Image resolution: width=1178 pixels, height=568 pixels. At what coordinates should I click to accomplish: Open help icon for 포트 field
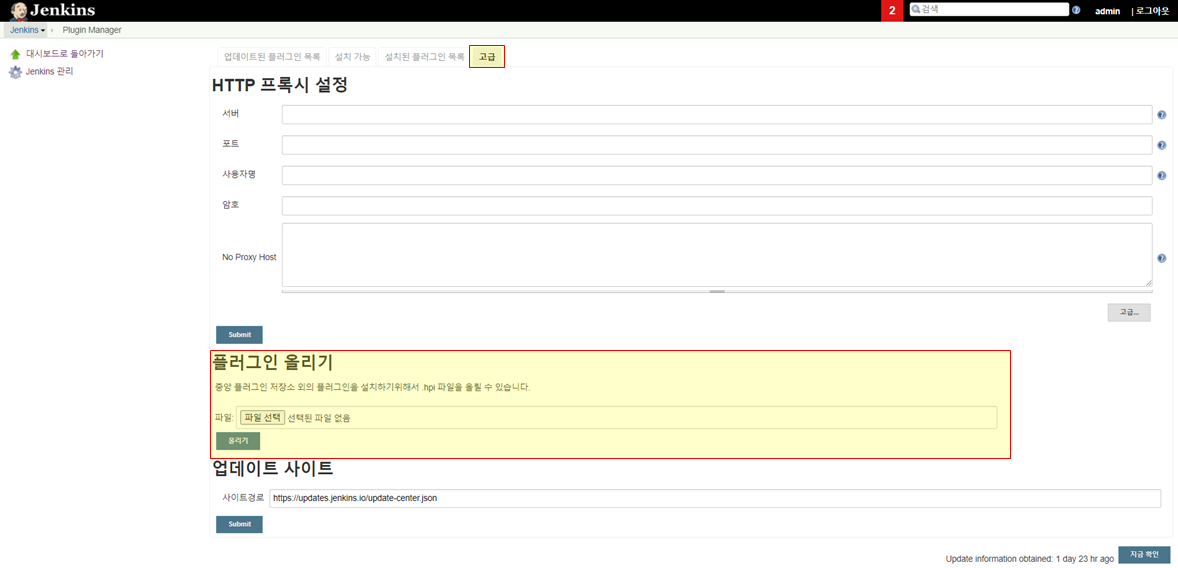[x=1161, y=146]
